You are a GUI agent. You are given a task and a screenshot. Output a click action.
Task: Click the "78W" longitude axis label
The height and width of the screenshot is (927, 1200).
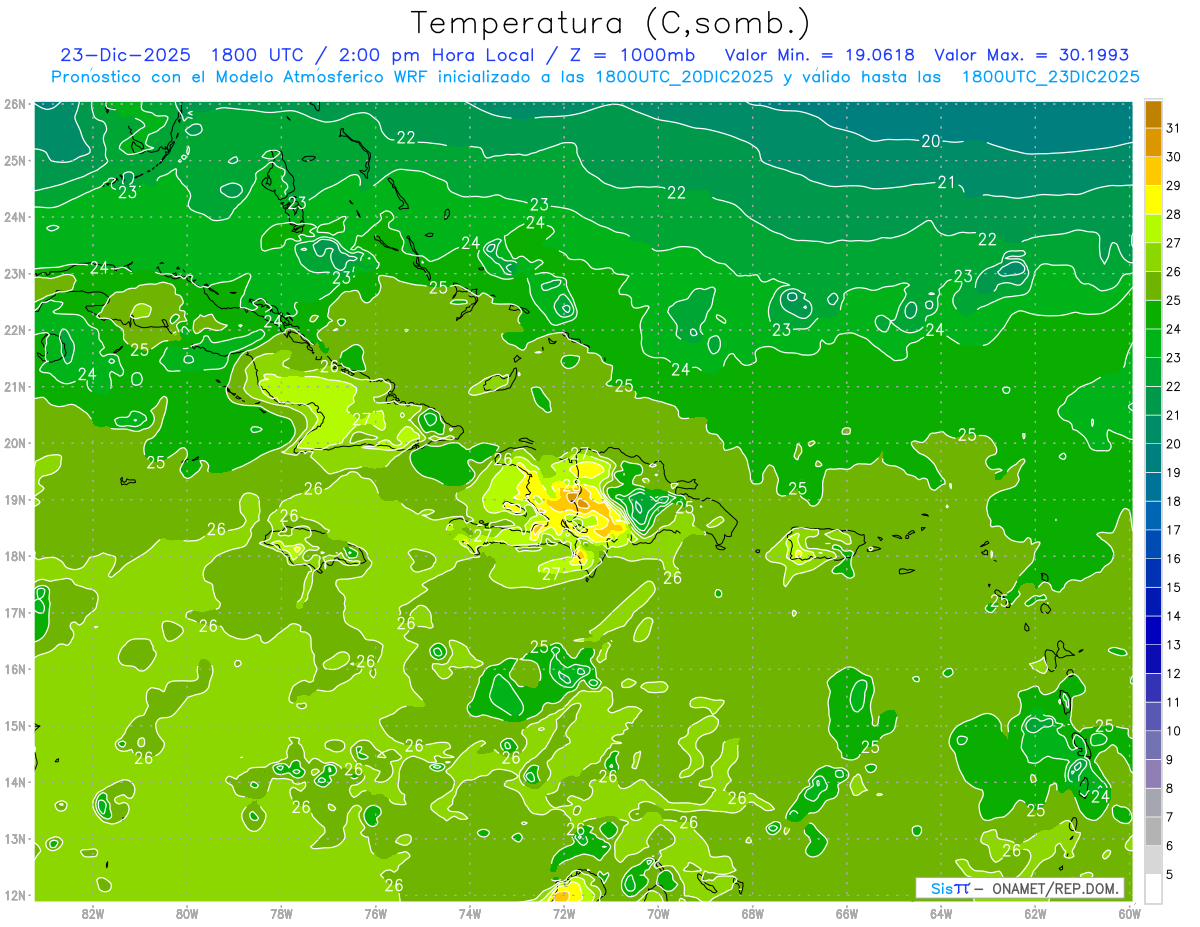[x=281, y=913]
